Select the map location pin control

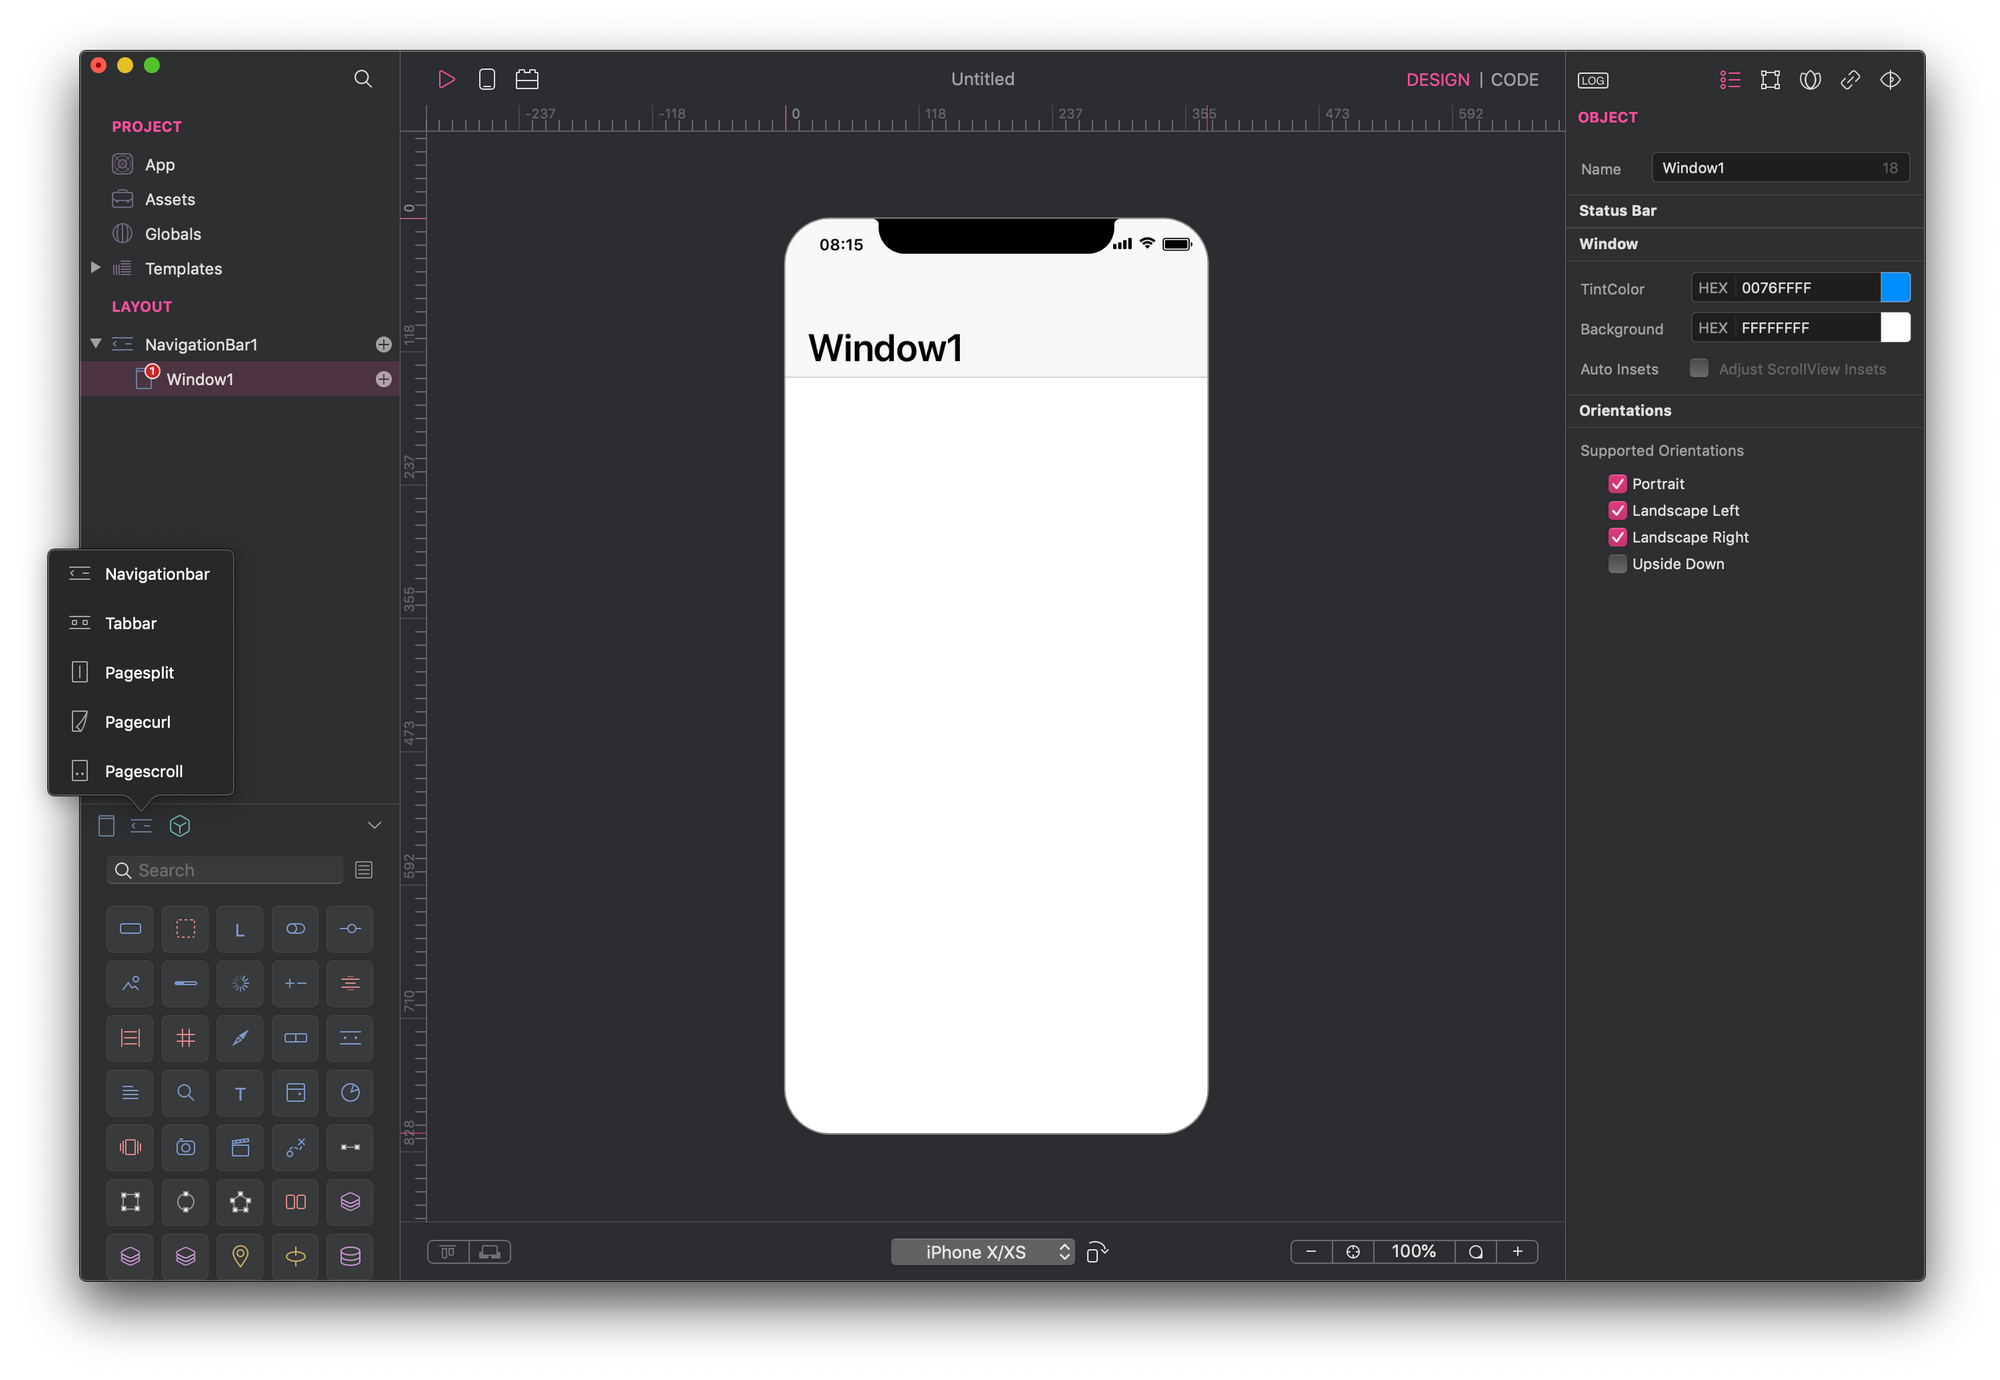[x=240, y=1256]
